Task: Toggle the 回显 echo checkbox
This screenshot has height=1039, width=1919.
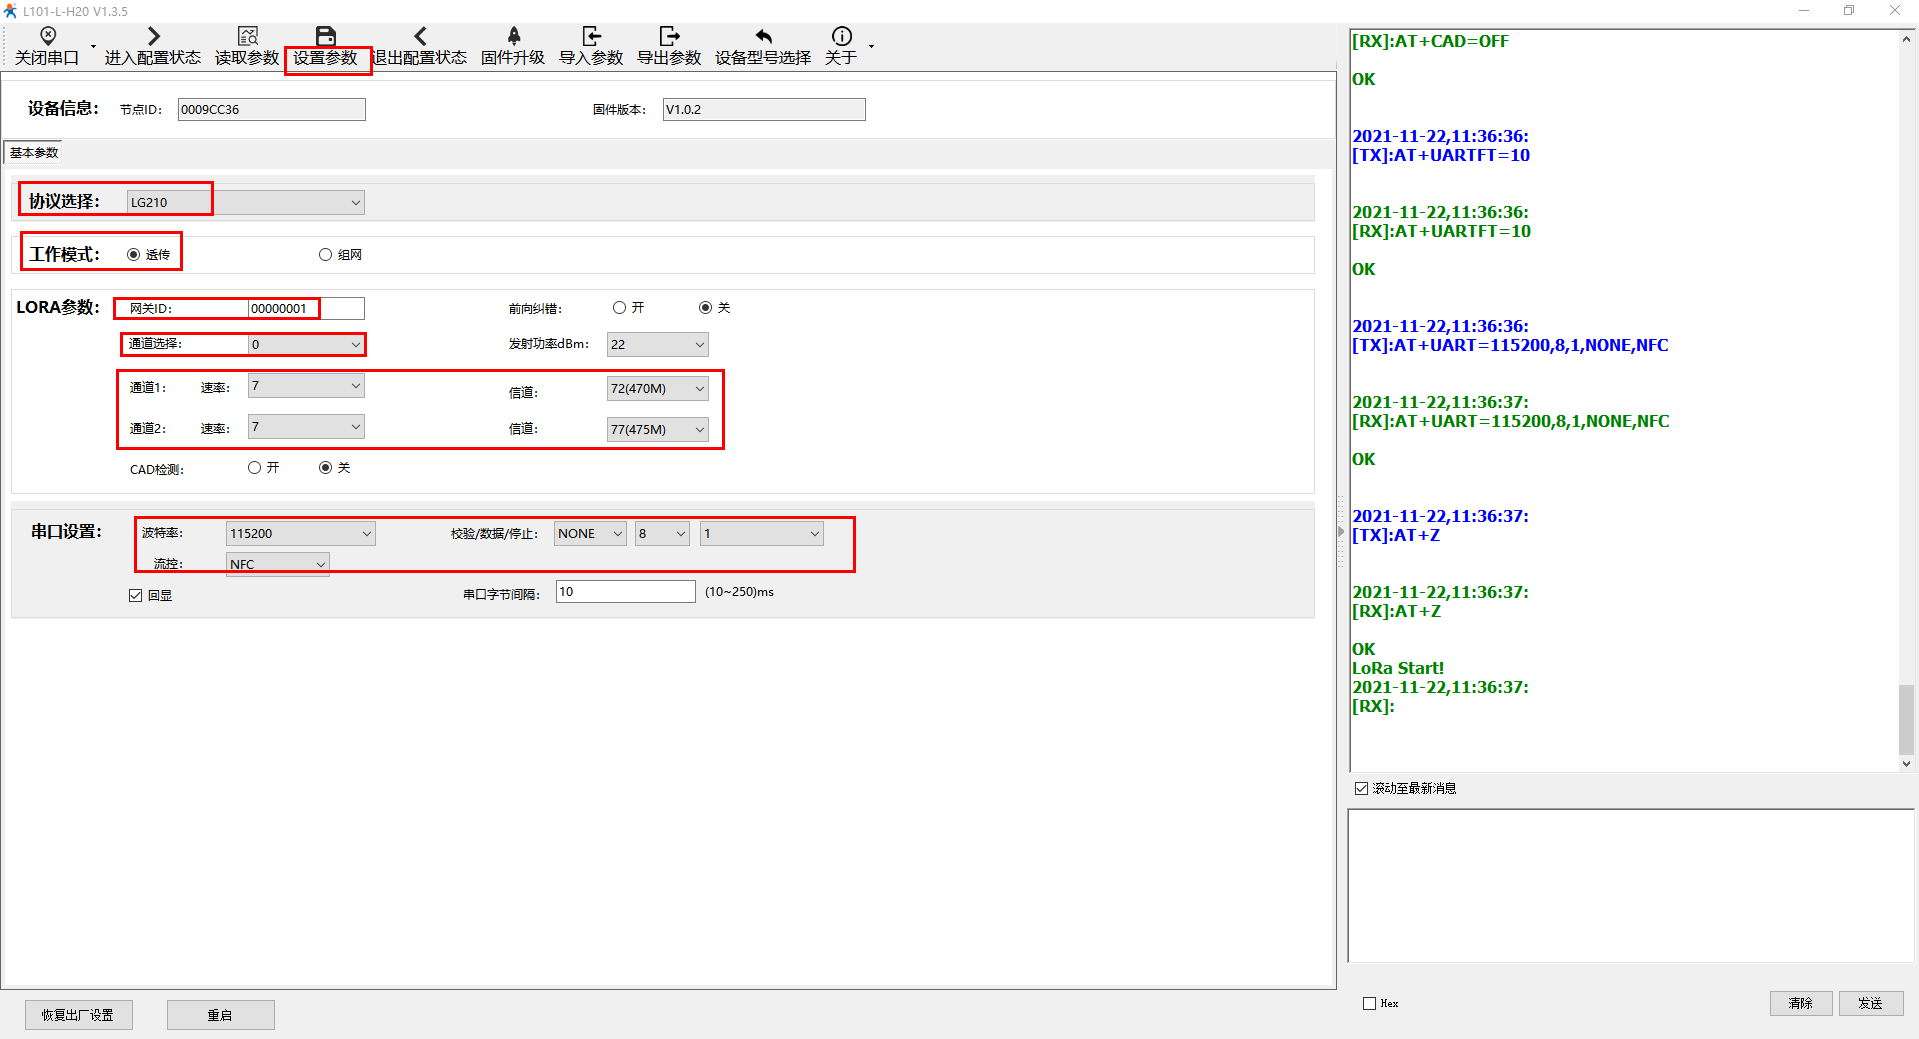Action: (x=136, y=596)
